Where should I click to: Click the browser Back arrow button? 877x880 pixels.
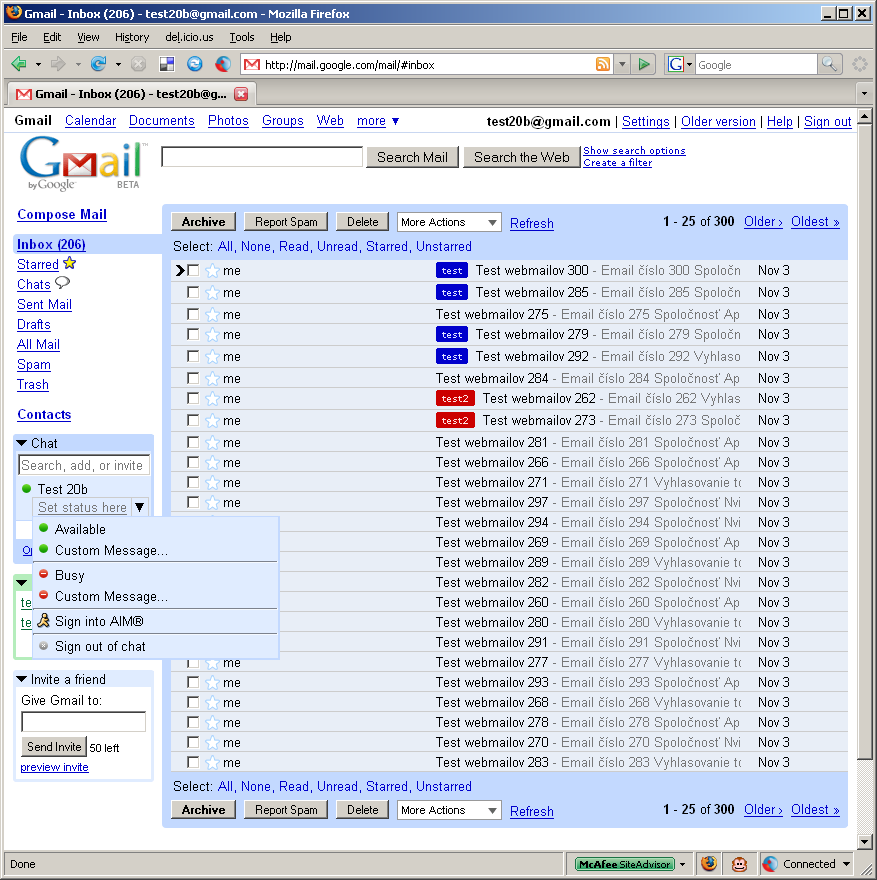click(19, 65)
